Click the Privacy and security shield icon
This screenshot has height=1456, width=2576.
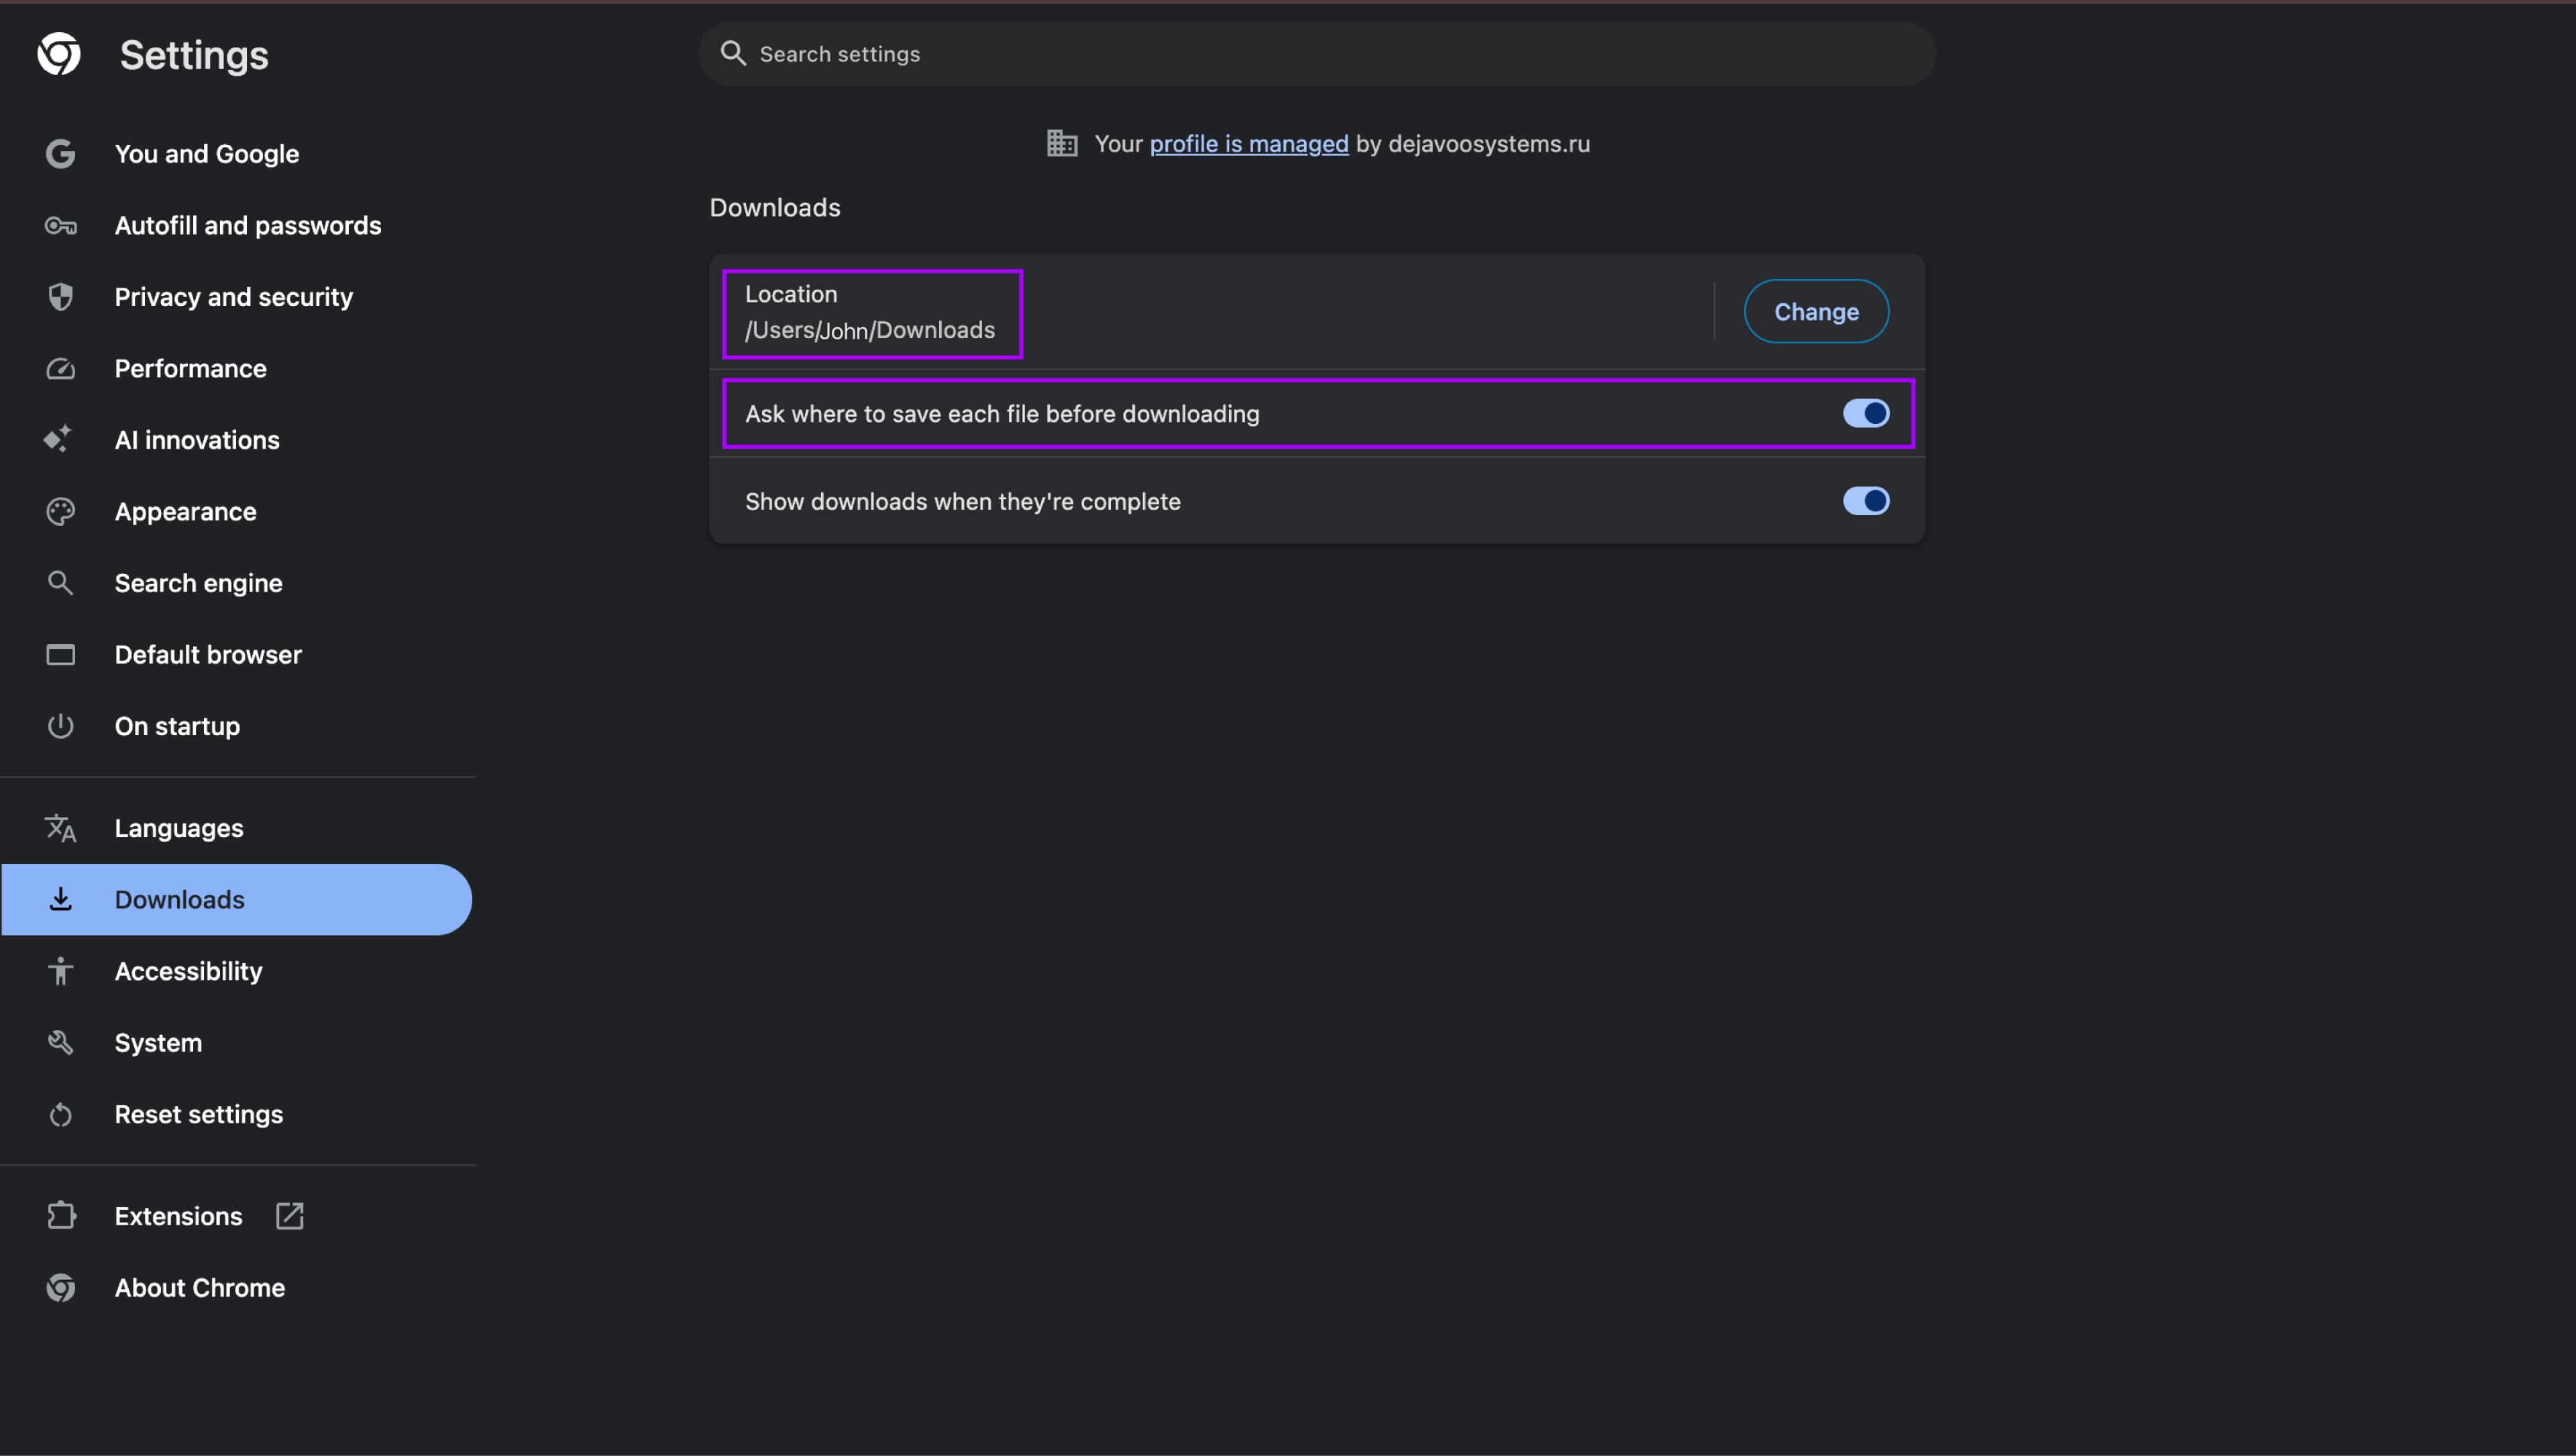(x=60, y=297)
